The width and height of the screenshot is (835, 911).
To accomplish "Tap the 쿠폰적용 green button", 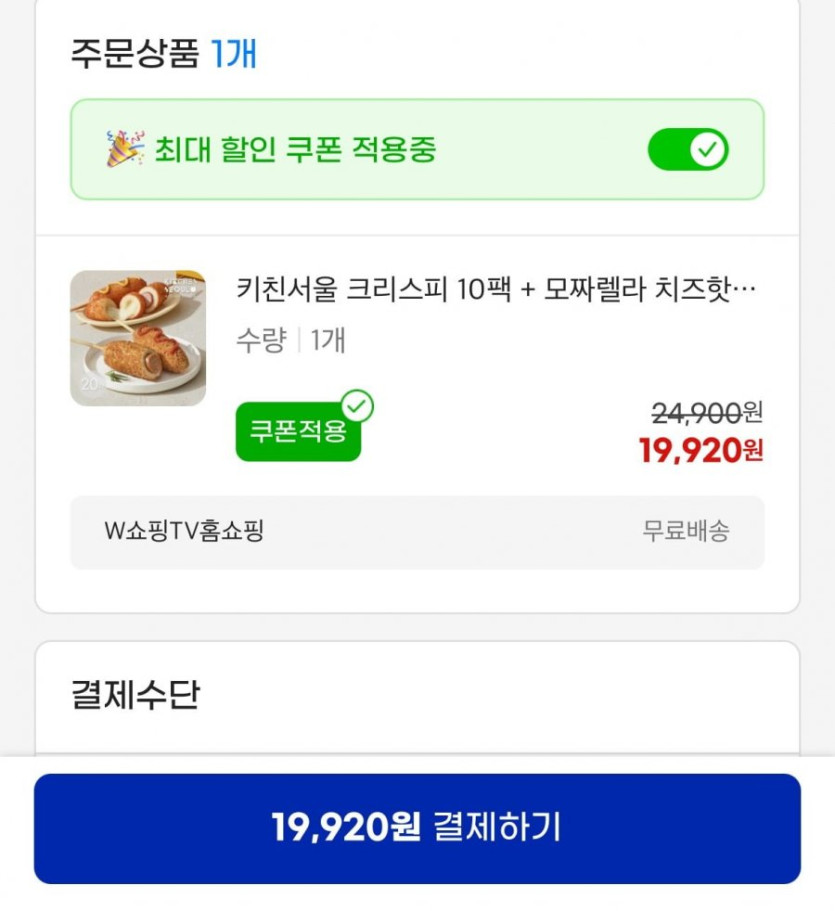I will (x=297, y=433).
